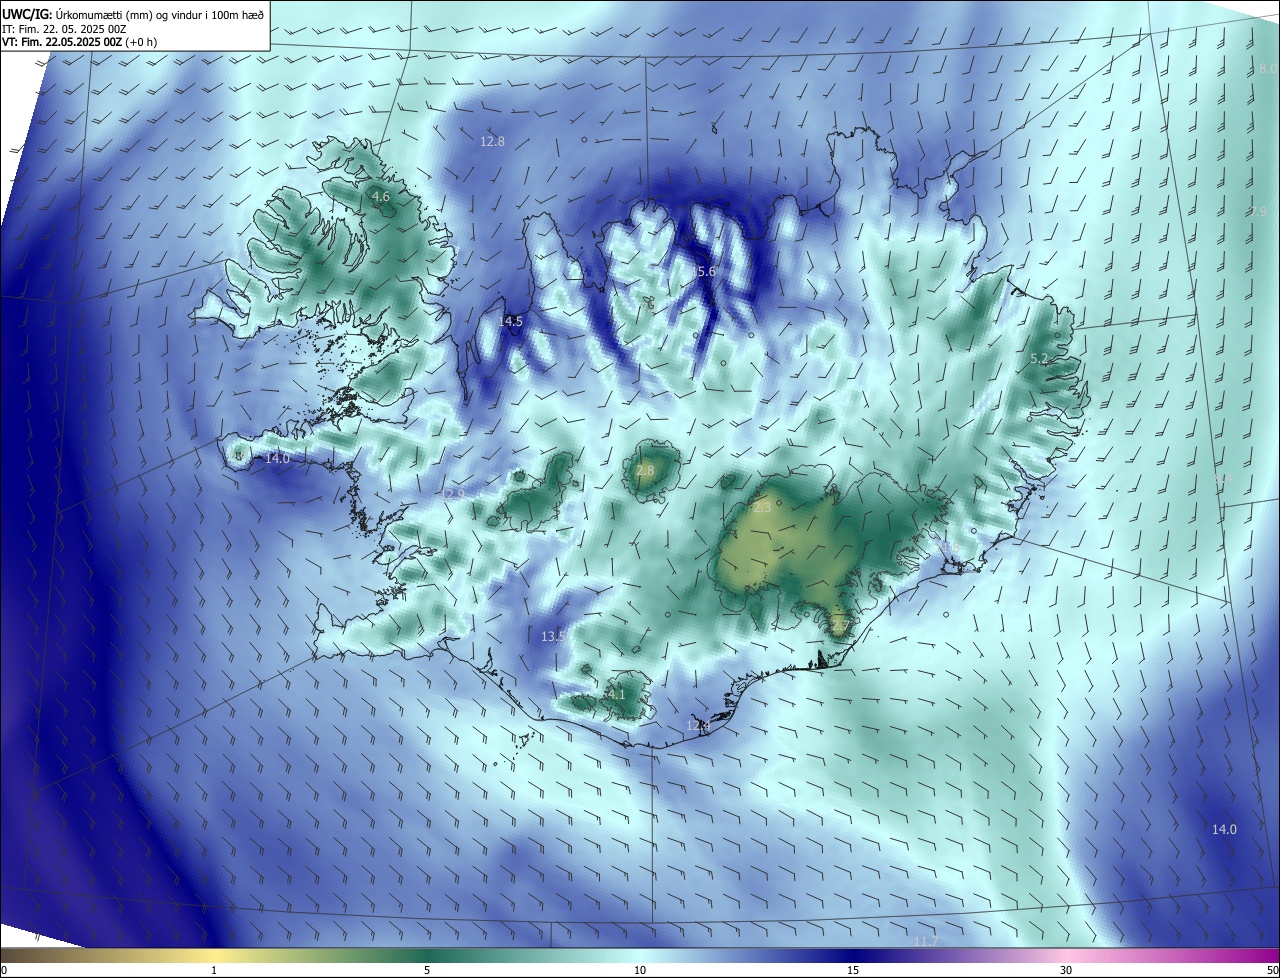The height and width of the screenshot is (978, 1280).
Task: Click the 12.4 value on the south coast
Action: coord(697,725)
